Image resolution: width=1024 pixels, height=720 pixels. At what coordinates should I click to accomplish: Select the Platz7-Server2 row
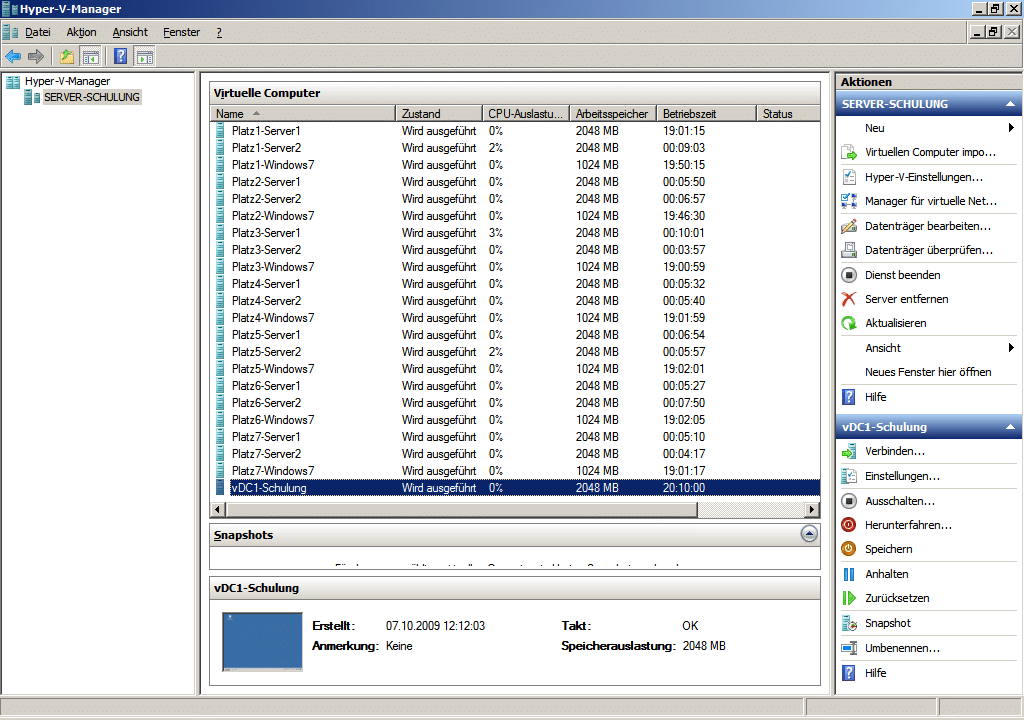[516, 453]
